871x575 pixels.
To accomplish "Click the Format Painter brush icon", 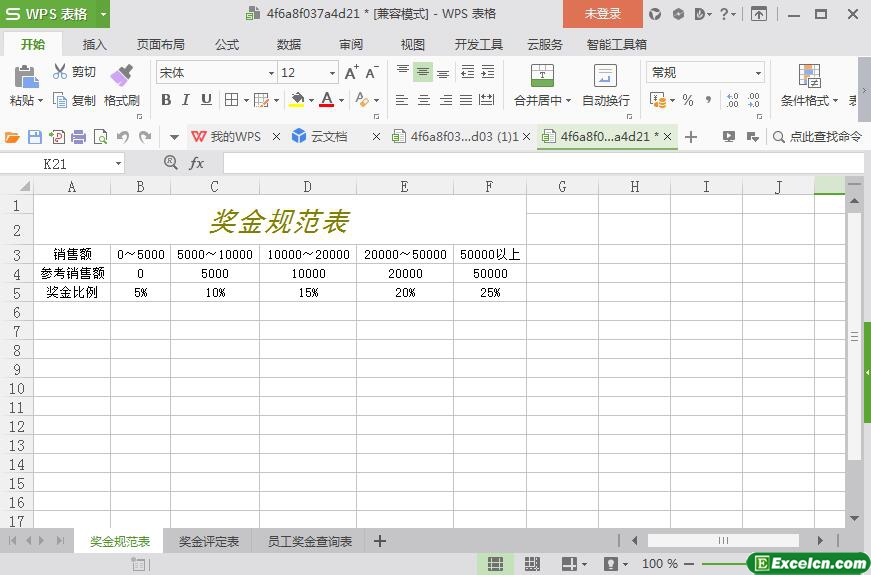I will [121, 75].
